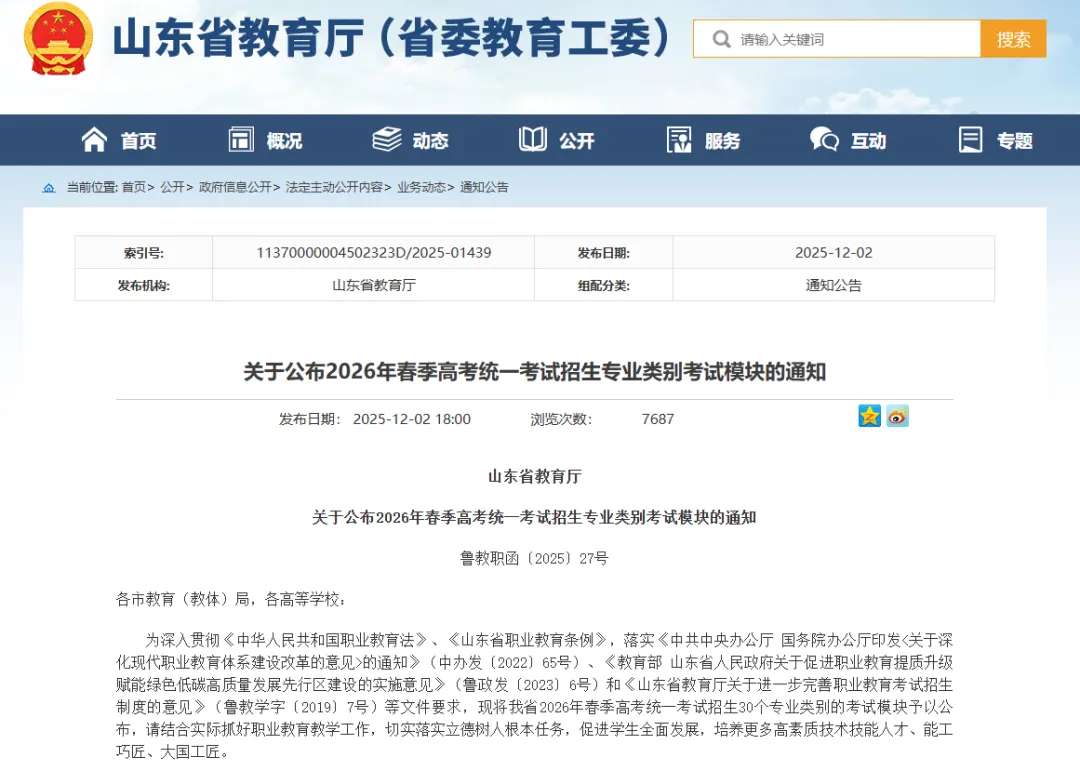Click the open book icon beside 公开
This screenshot has height=784, width=1080.
pyautogui.click(x=532, y=140)
